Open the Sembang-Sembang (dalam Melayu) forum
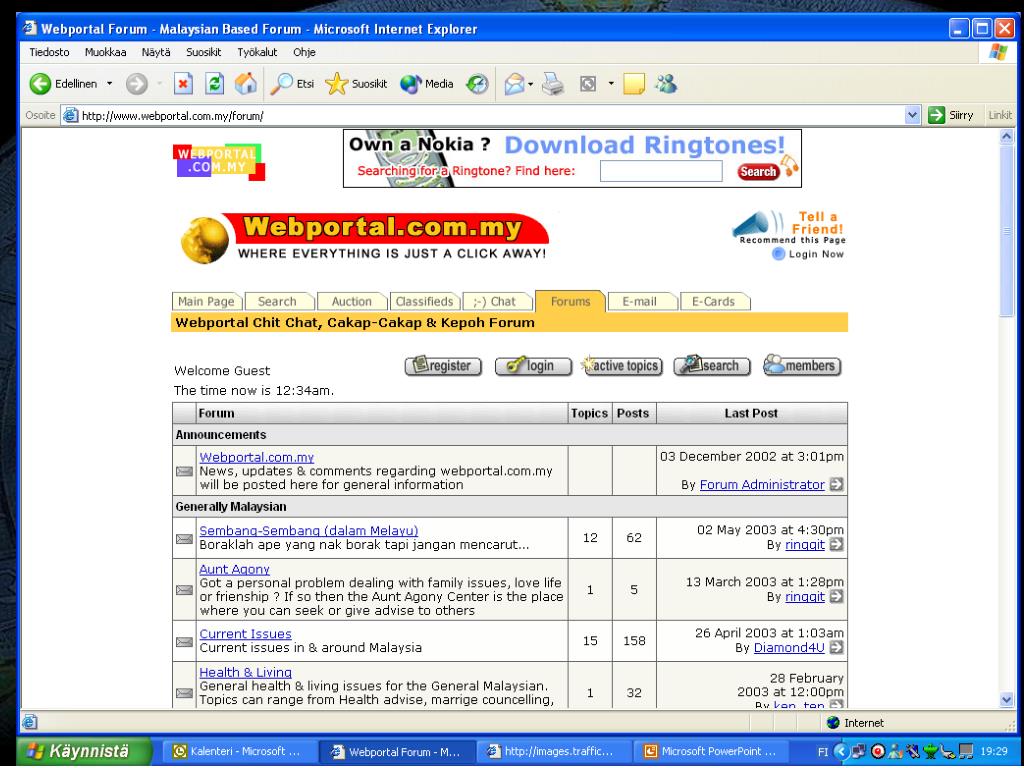 tap(309, 530)
